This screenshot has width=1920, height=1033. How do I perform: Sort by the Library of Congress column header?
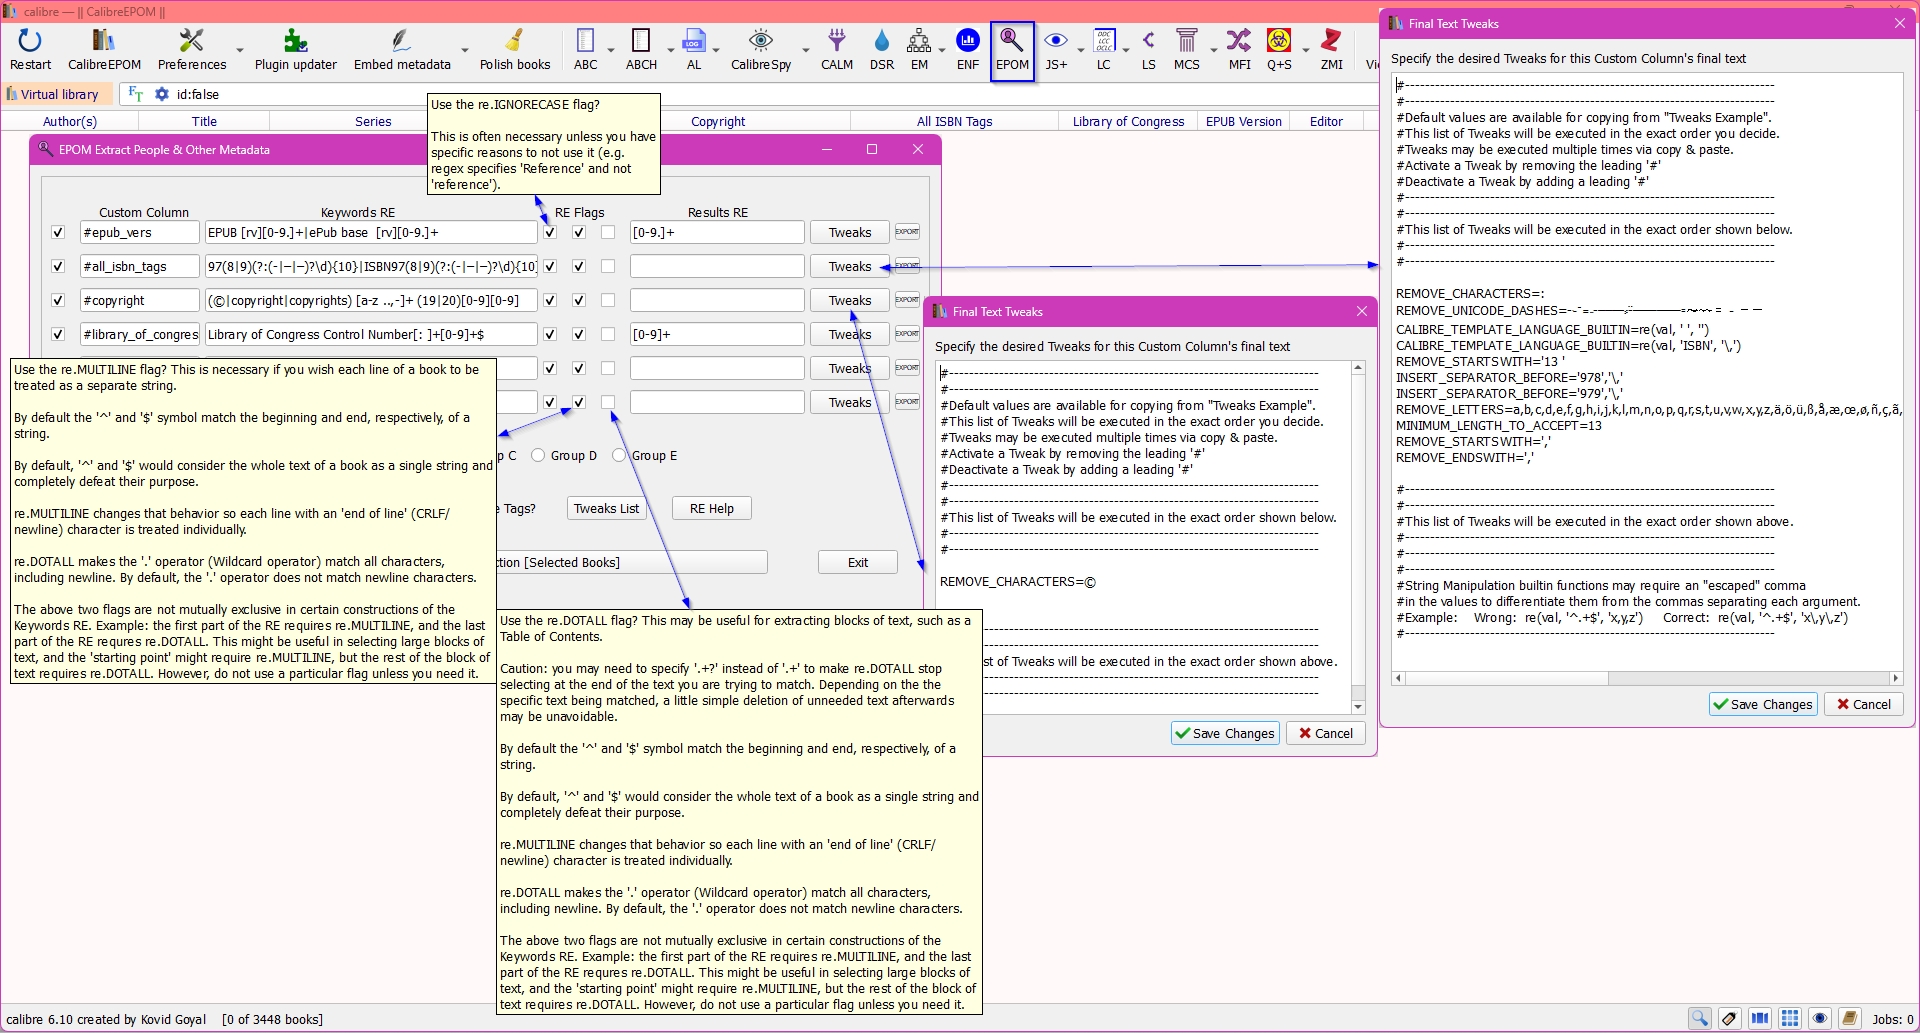1127,122
